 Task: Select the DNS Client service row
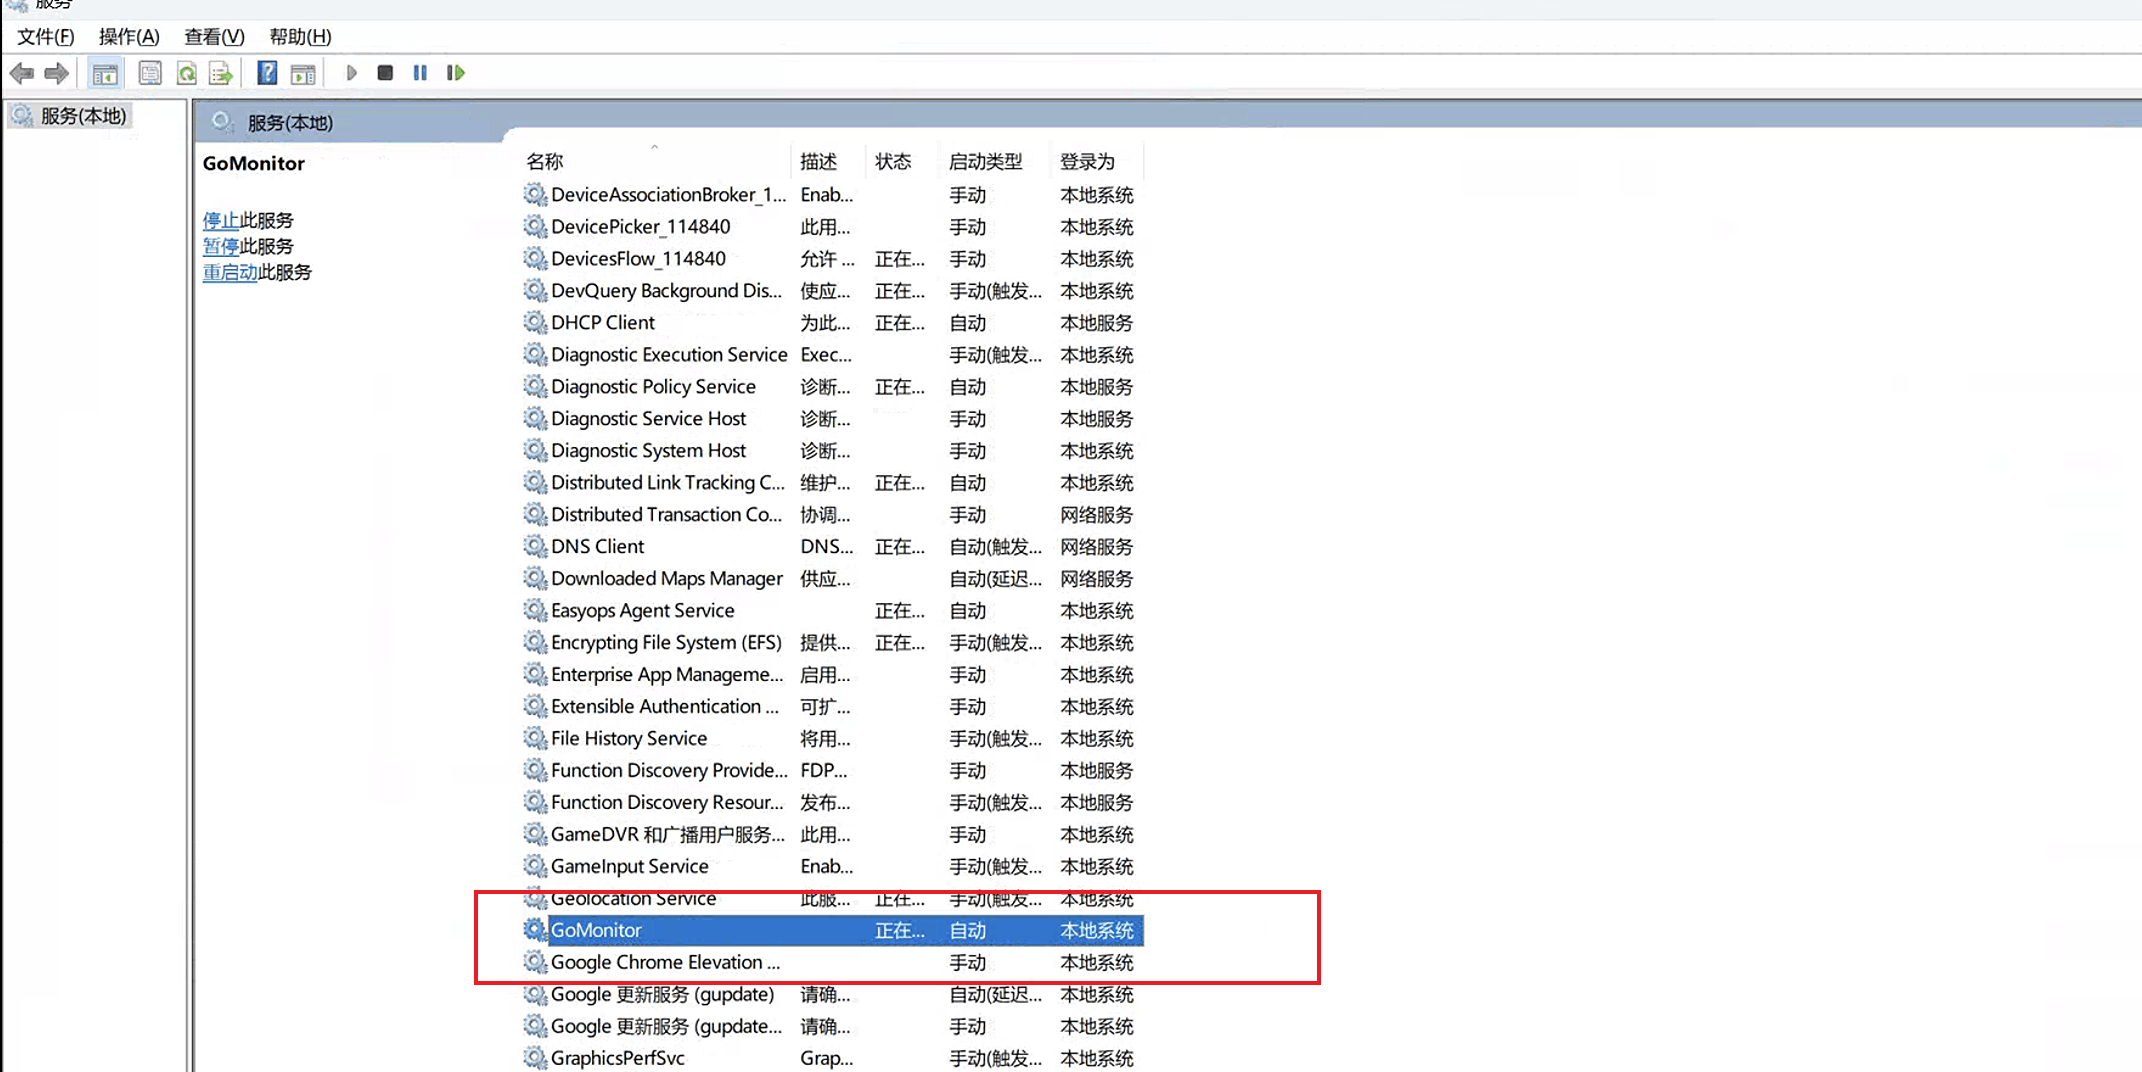832,546
